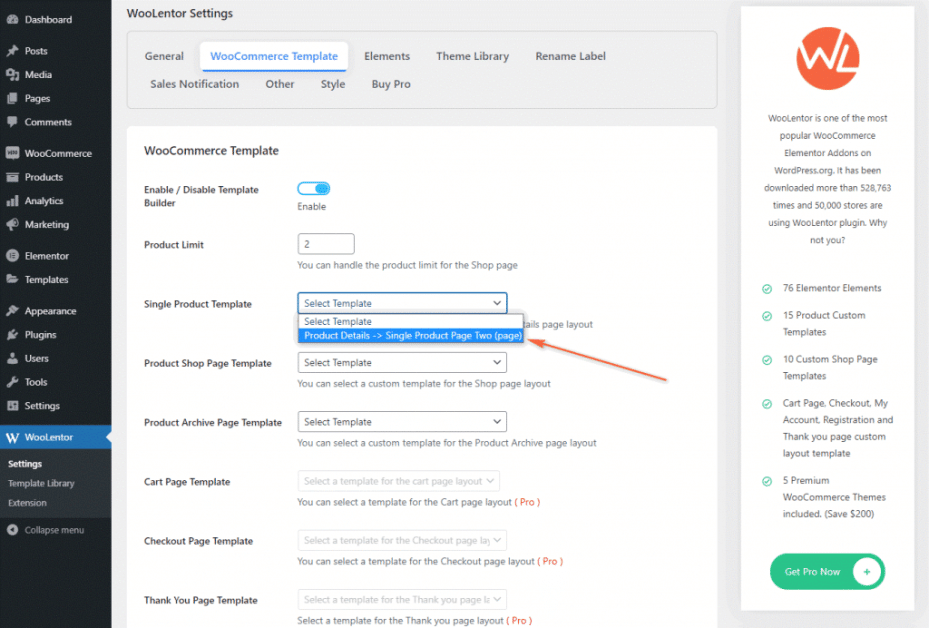Image resolution: width=929 pixels, height=628 pixels.
Task: Disable the Template Builder toggle
Action: click(x=313, y=188)
